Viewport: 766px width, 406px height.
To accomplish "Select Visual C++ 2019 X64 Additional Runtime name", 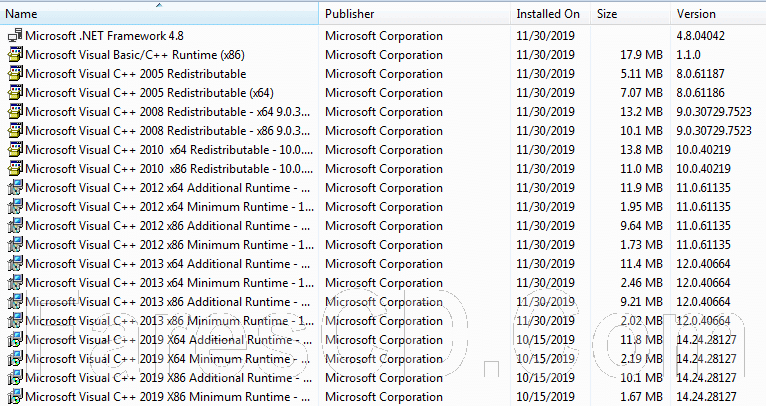I will click(169, 340).
